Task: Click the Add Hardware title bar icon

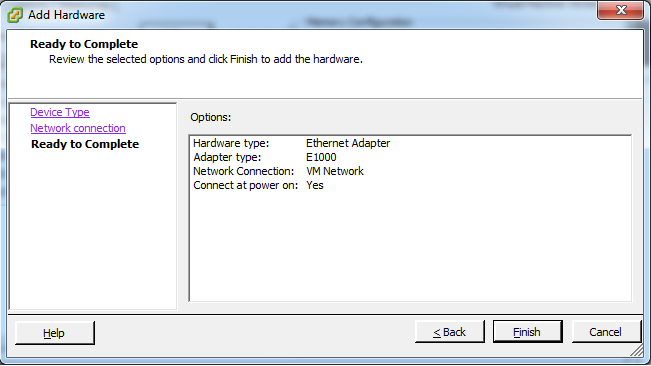Action: pos(15,15)
